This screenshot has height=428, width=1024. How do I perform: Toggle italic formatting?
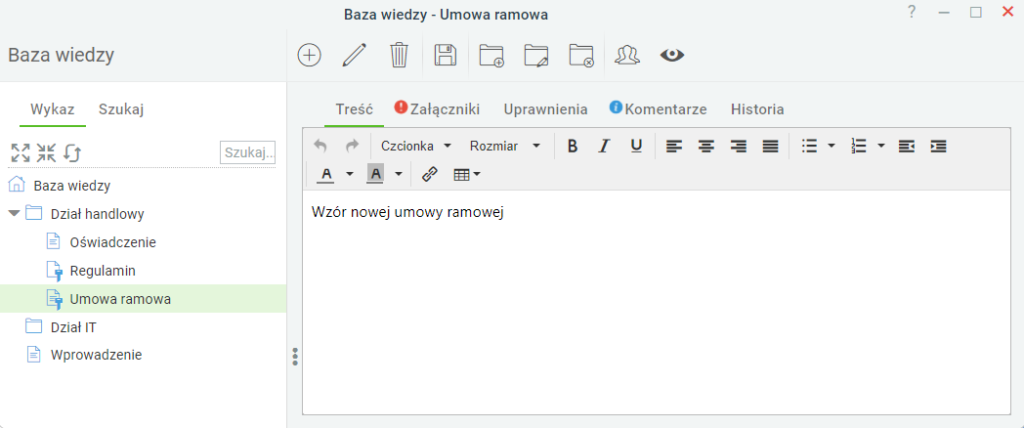(604, 146)
